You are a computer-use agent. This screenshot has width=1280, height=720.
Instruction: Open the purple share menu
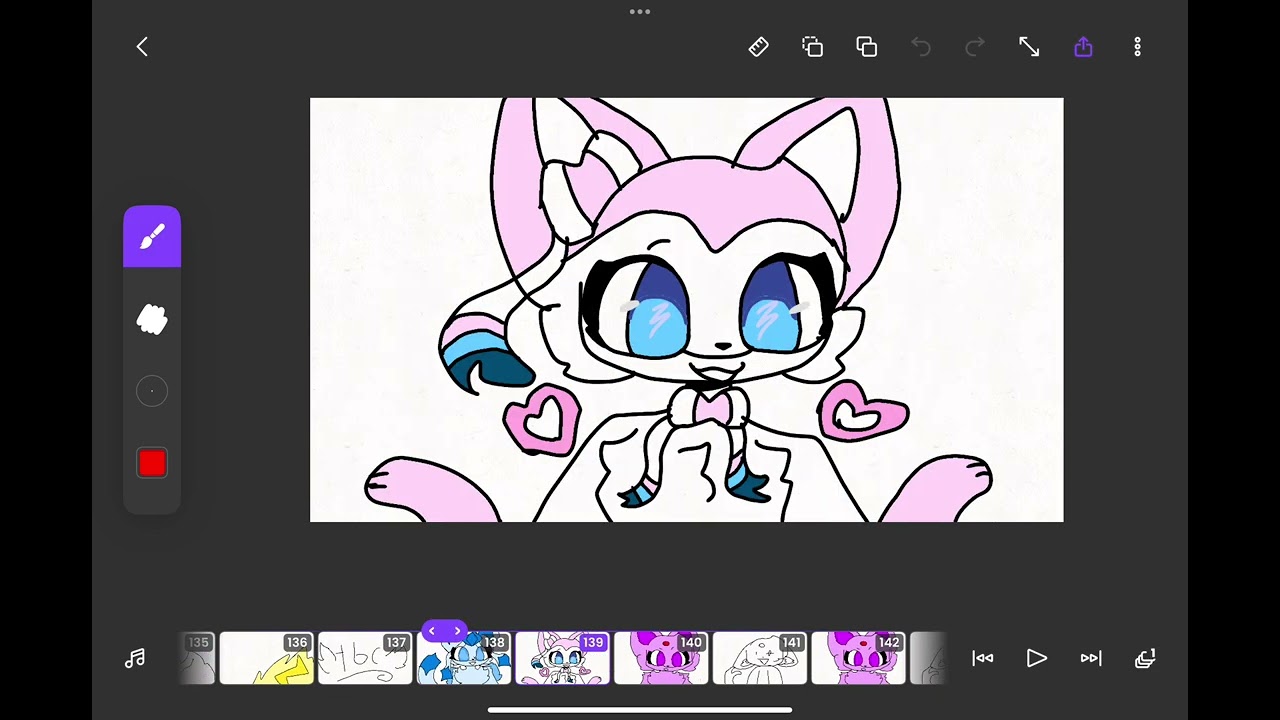pos(1083,47)
